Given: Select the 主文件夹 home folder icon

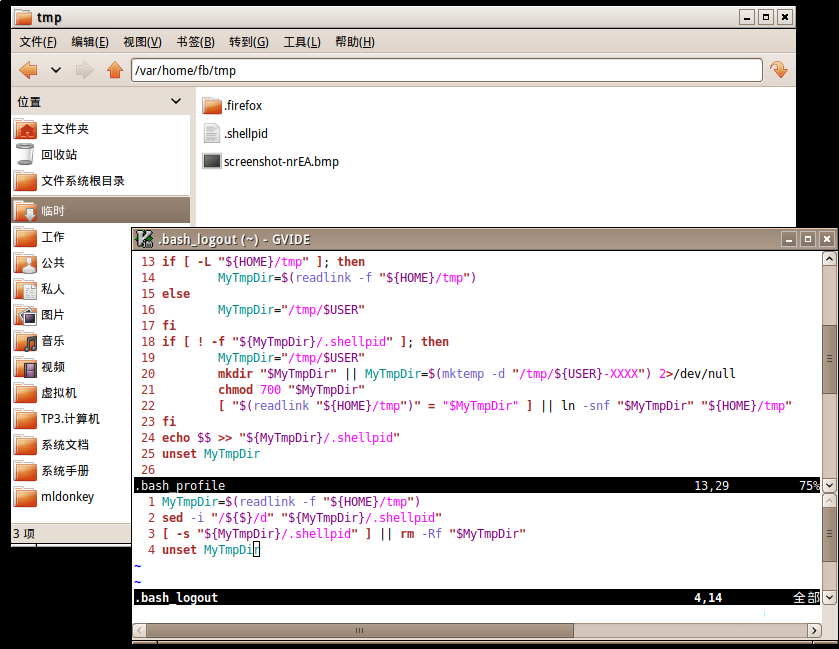Looking at the screenshot, I should point(26,129).
